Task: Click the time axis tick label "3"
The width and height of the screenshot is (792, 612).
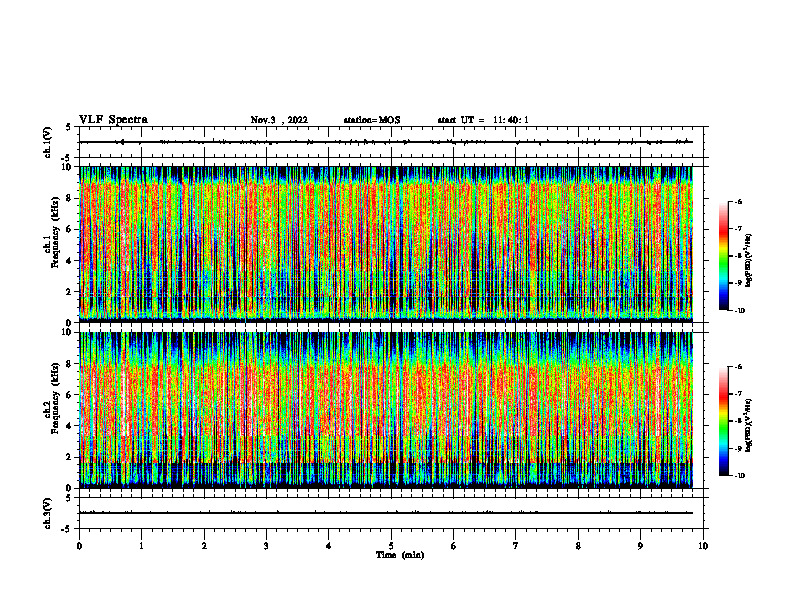Action: tap(266, 546)
